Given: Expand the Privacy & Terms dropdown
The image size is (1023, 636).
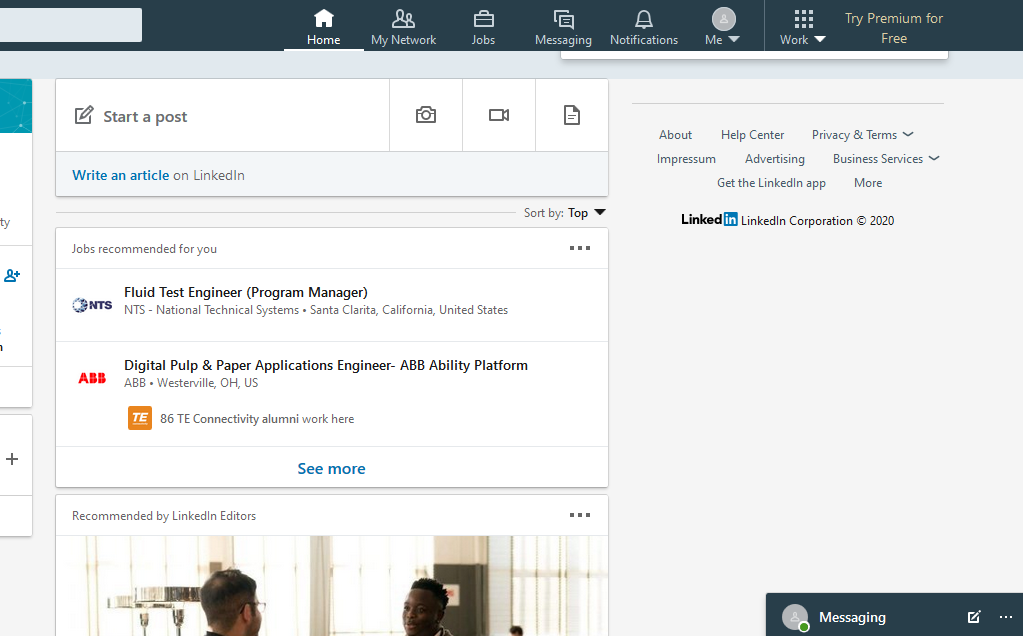Looking at the screenshot, I should coord(862,134).
